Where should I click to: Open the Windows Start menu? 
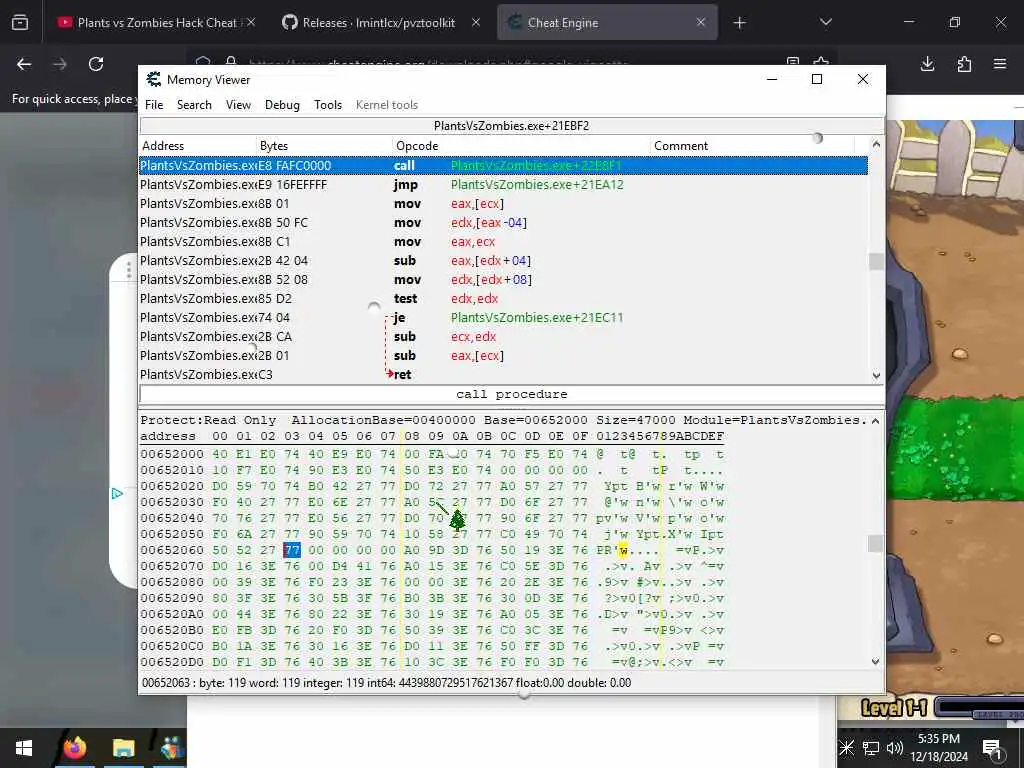click(x=24, y=748)
